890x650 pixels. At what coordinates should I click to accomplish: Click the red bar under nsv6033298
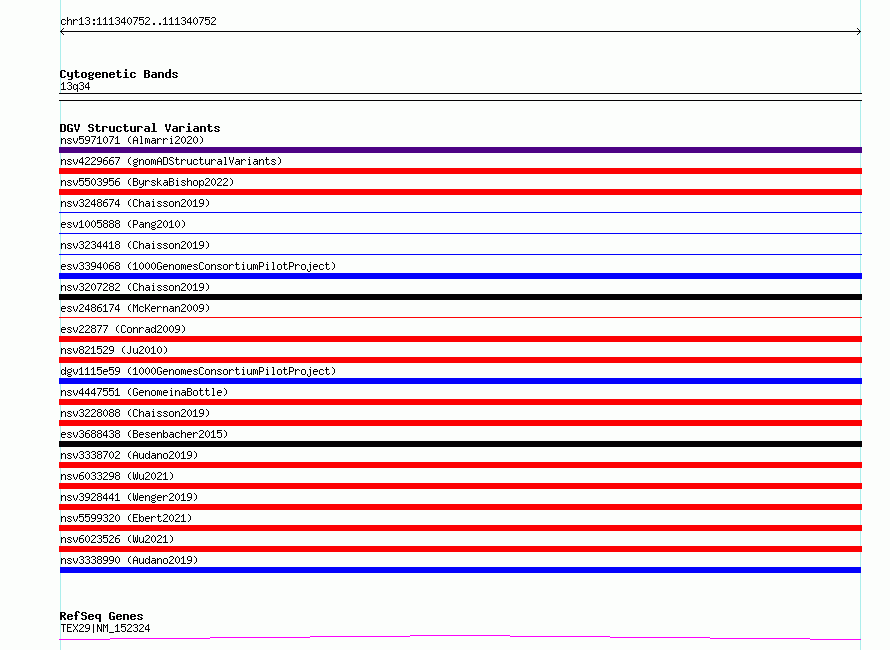[x=460, y=486]
